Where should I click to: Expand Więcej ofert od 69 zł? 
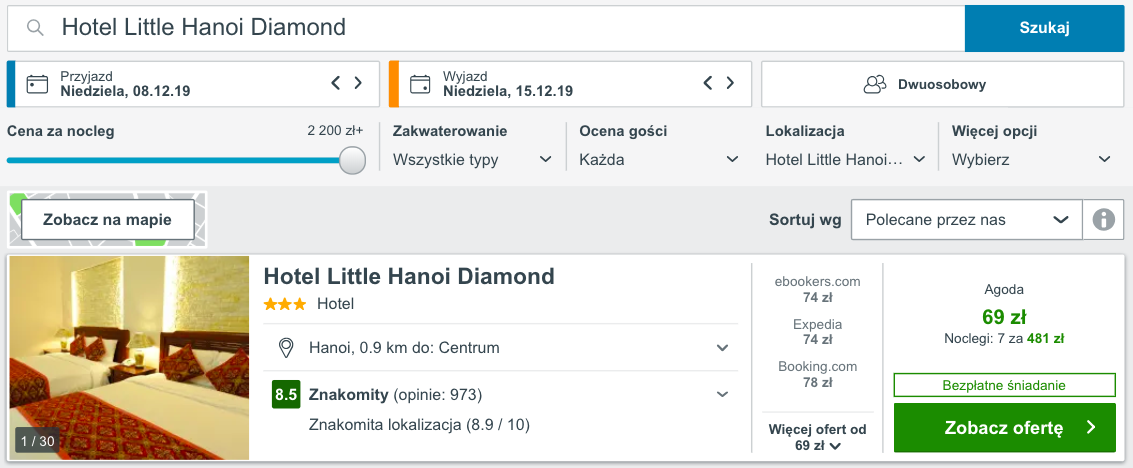[x=817, y=438]
